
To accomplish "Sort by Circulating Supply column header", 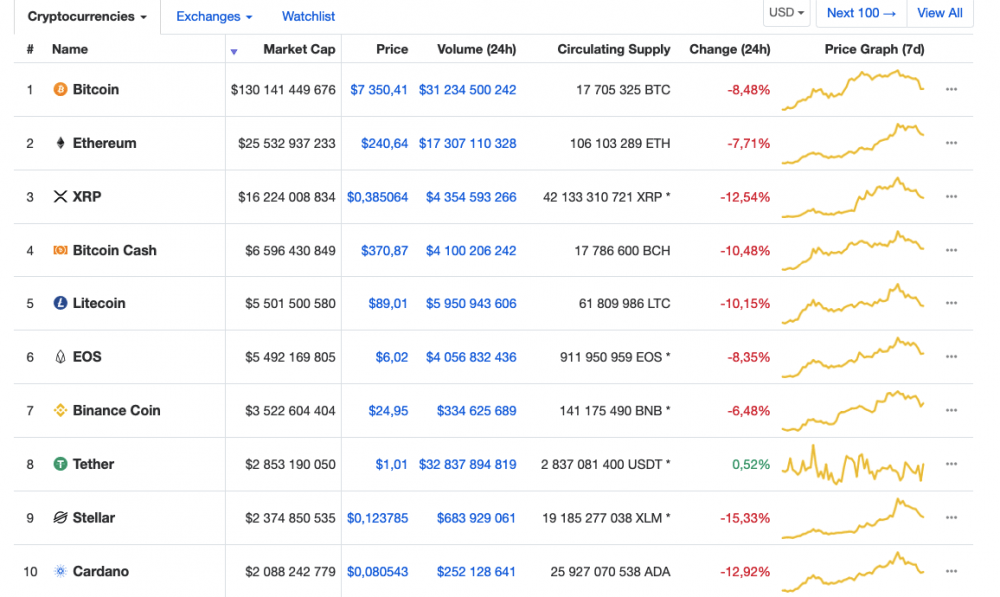I will click(614, 49).
